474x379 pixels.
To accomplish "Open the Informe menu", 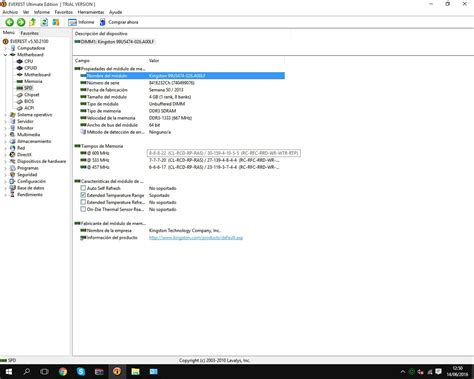I will [42, 12].
